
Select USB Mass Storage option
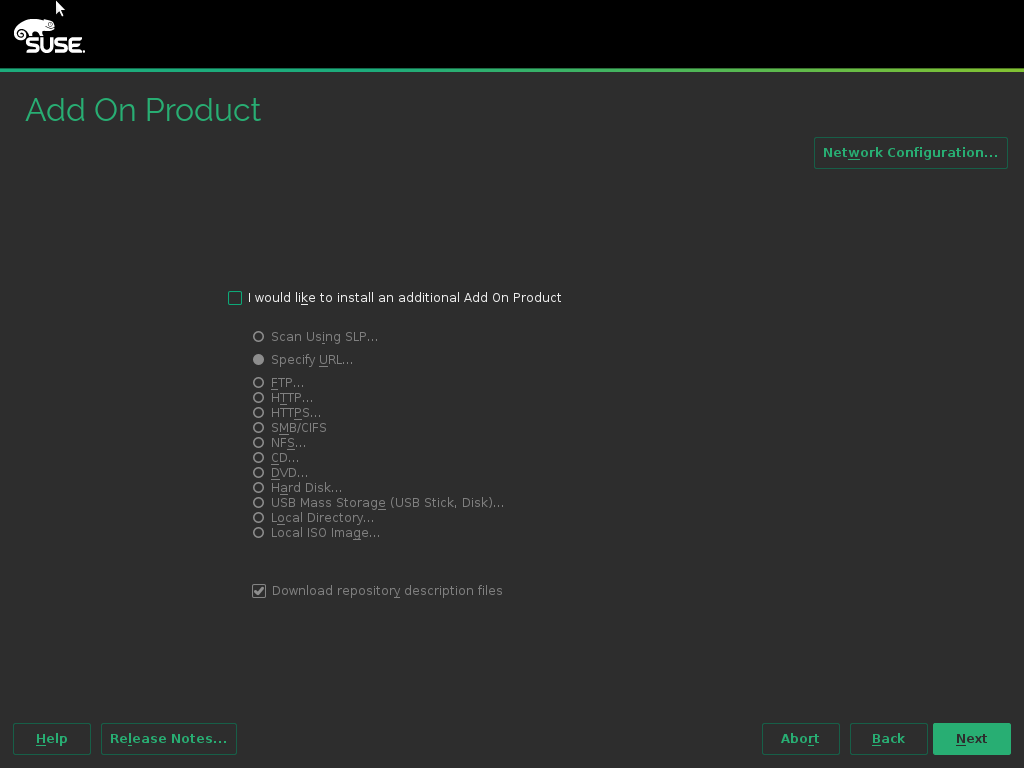(x=259, y=503)
